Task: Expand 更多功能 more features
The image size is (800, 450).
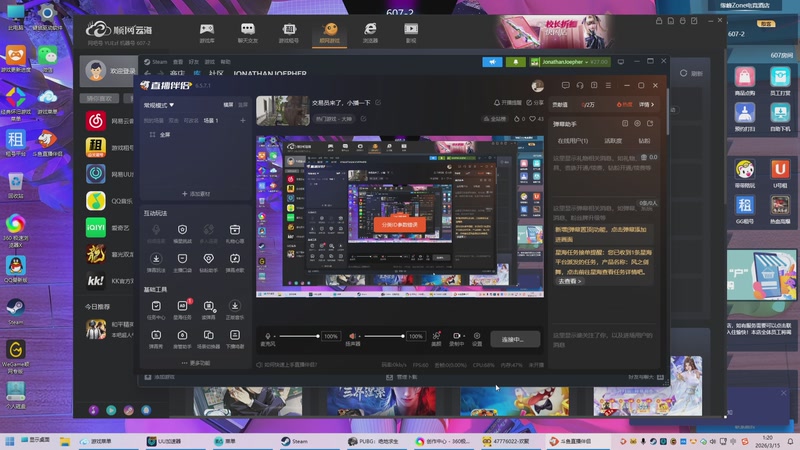Action: coord(196,363)
